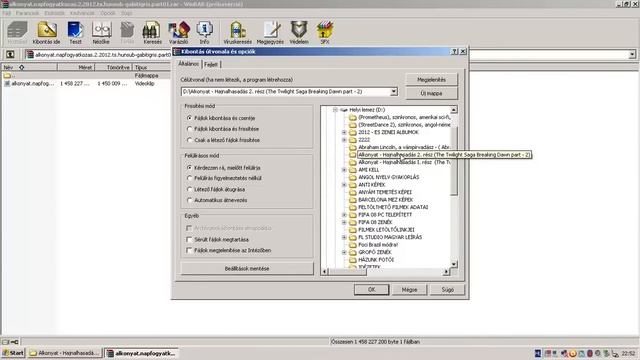Click the Új mappa button
This screenshot has width=640, height=360.
(x=431, y=93)
